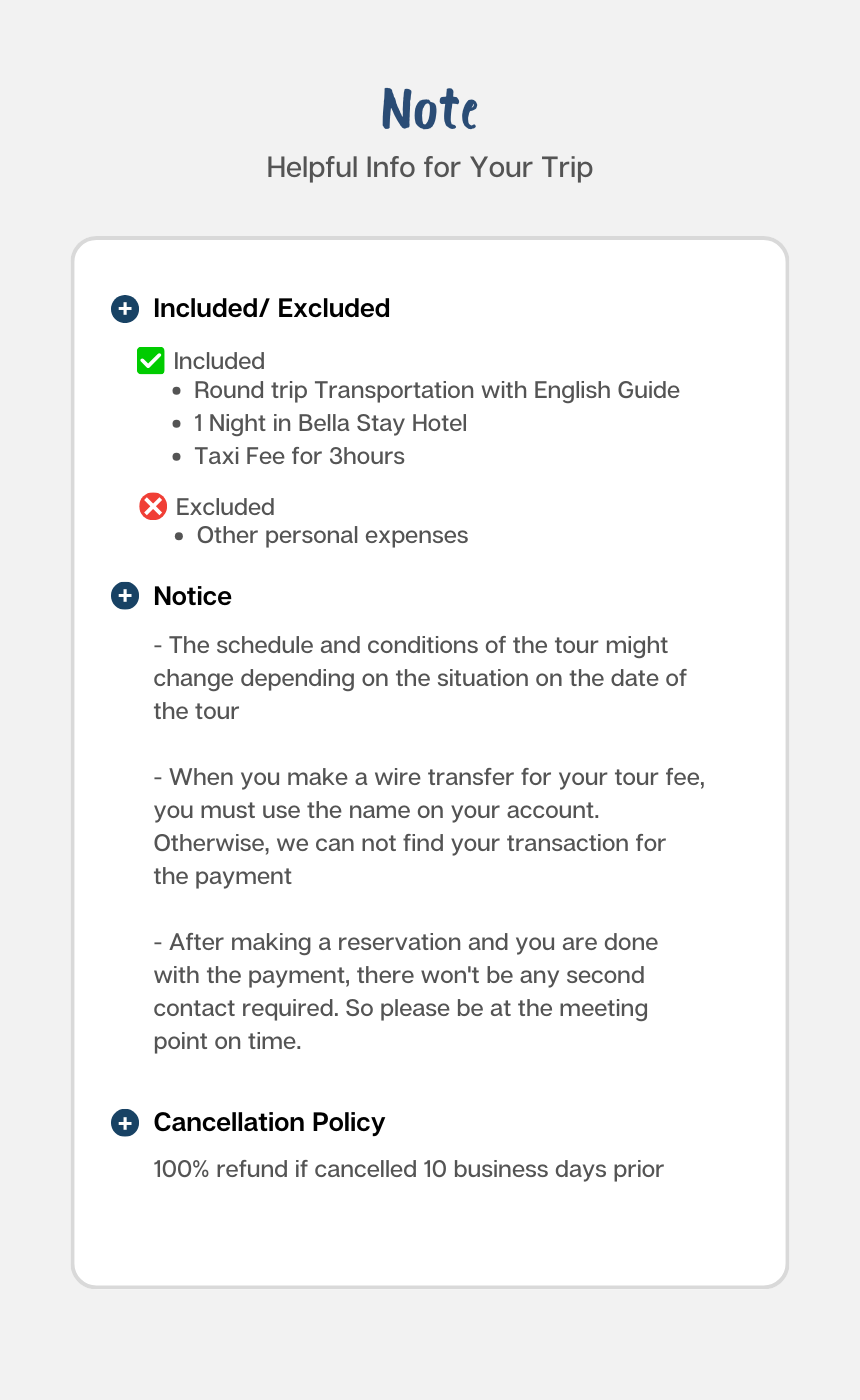Click the Included/ Excluded heading text
Viewport: 860px width, 1400px height.
271,309
